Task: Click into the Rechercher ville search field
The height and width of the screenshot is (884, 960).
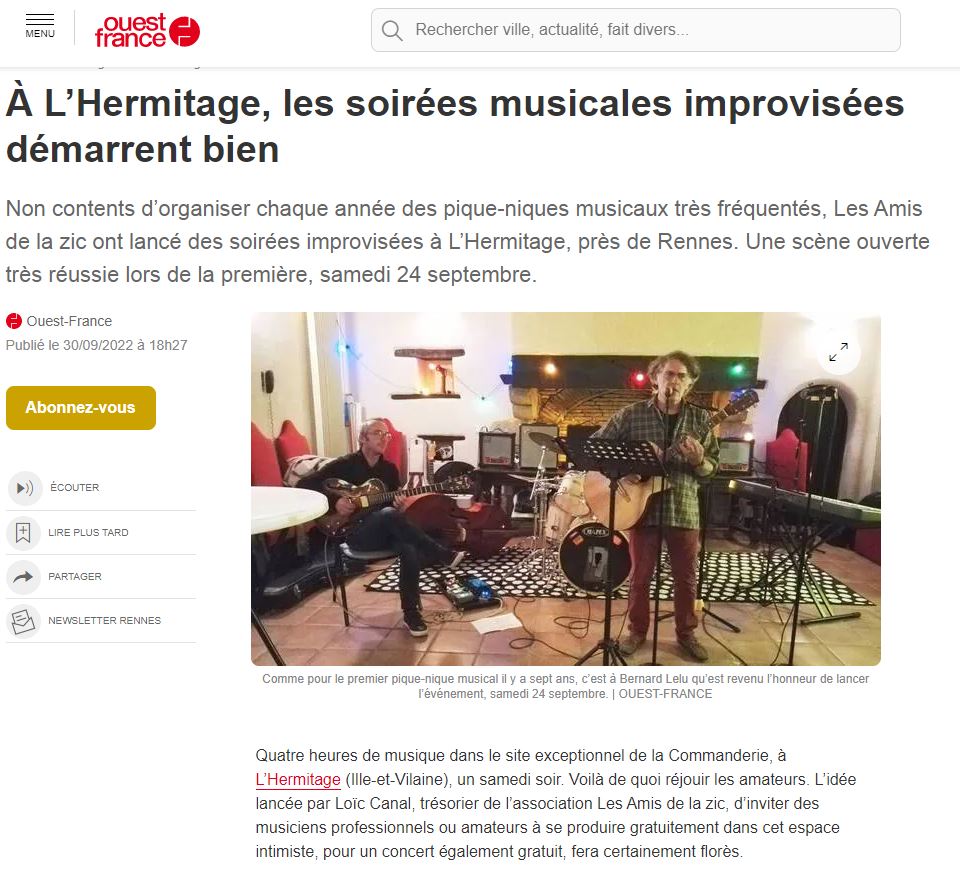Action: [636, 30]
